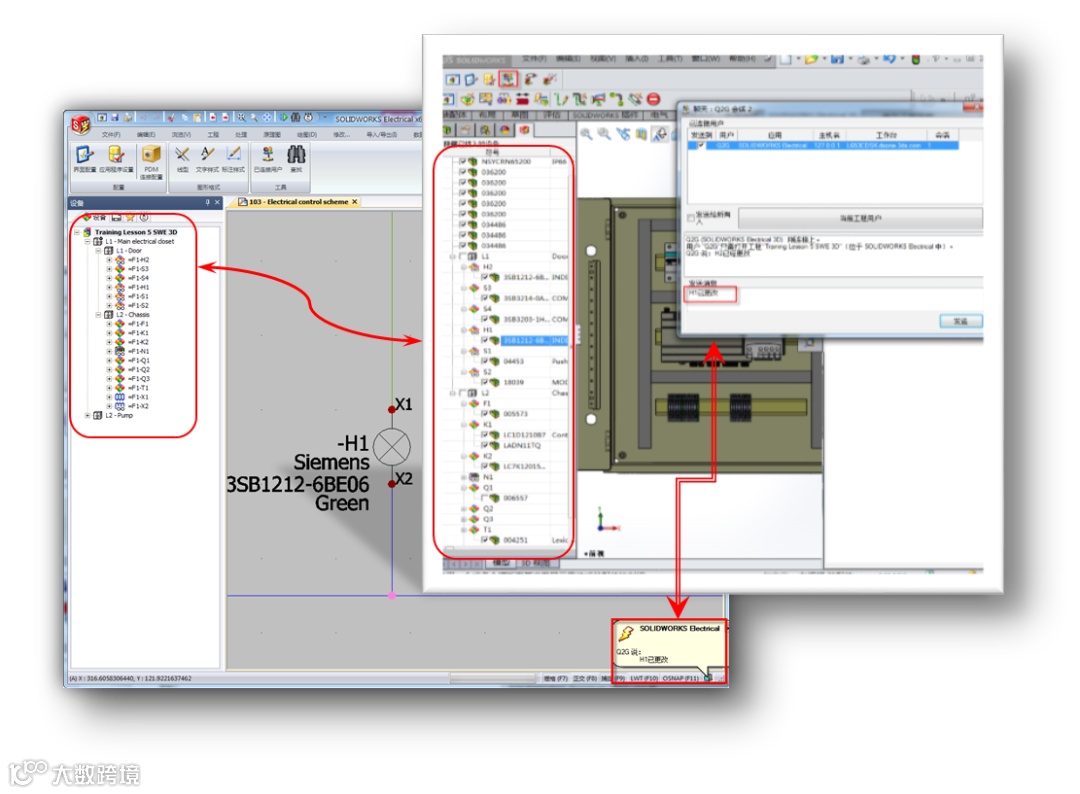Click the OSNAP (F11) status bar toggle
The width and height of the screenshot is (1080, 794).
point(681,678)
